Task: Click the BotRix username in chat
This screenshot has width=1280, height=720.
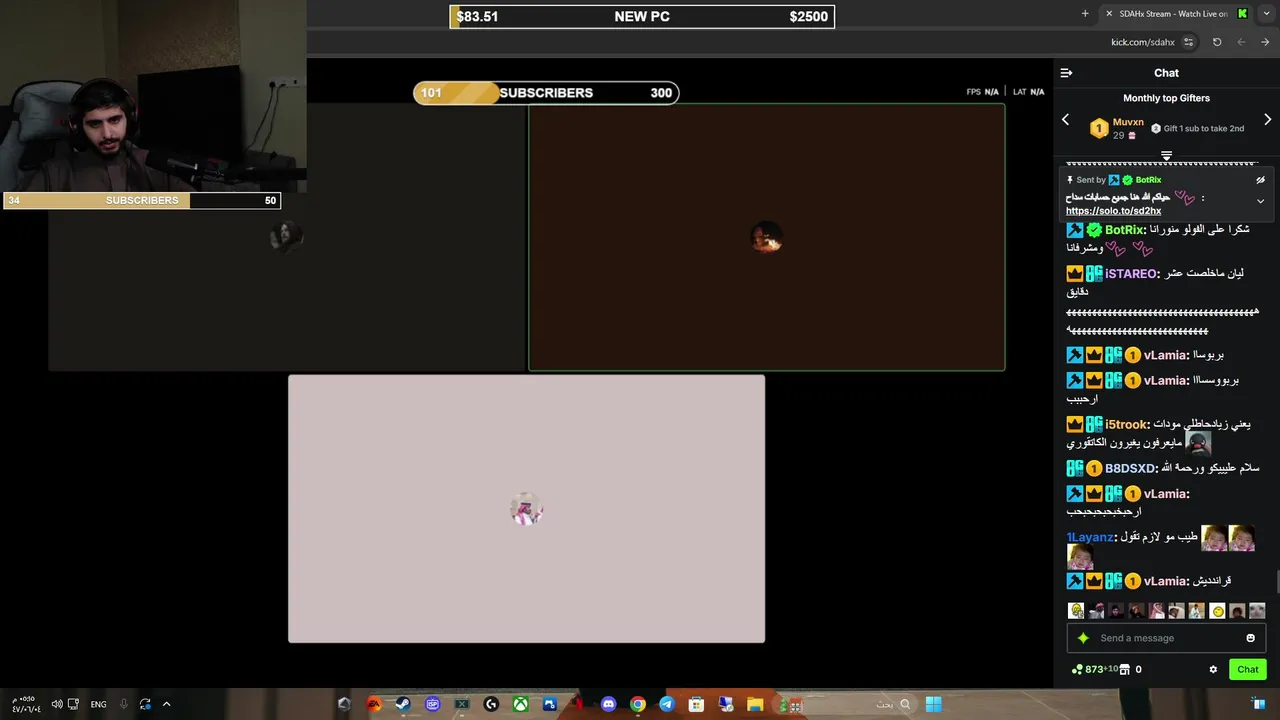Action: click(x=1124, y=230)
